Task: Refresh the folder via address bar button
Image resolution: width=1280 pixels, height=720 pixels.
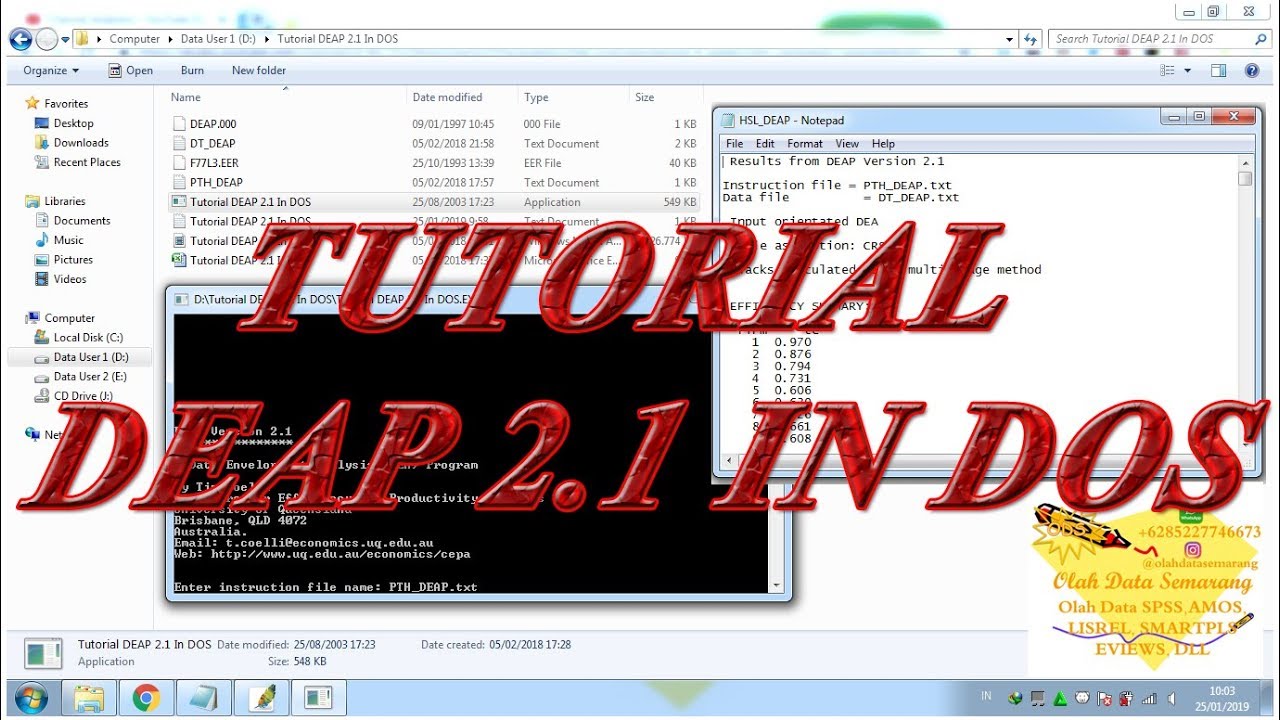Action: [x=1031, y=39]
